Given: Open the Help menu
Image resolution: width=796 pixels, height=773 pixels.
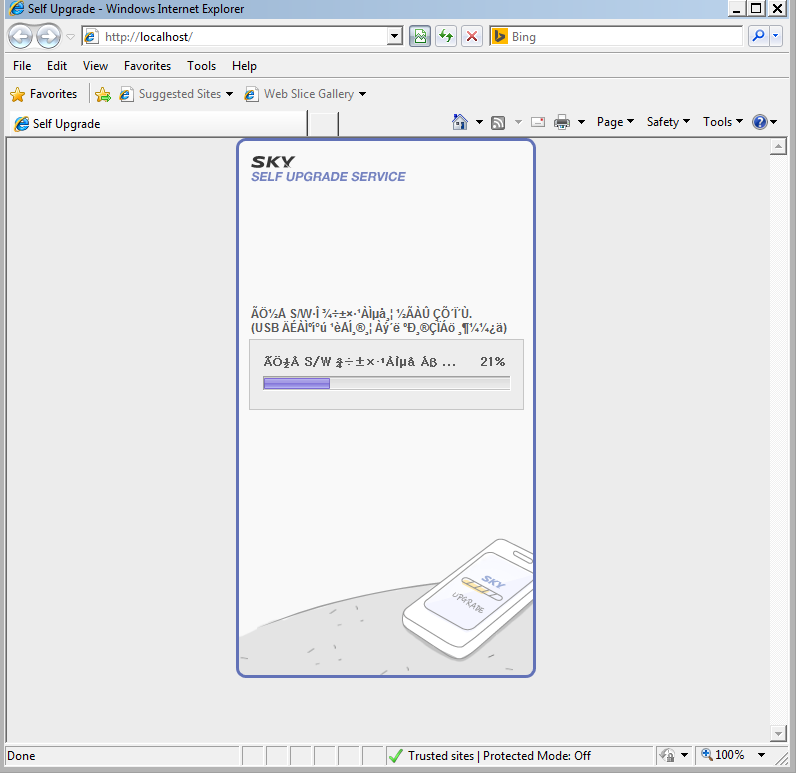Looking at the screenshot, I should coord(244,66).
